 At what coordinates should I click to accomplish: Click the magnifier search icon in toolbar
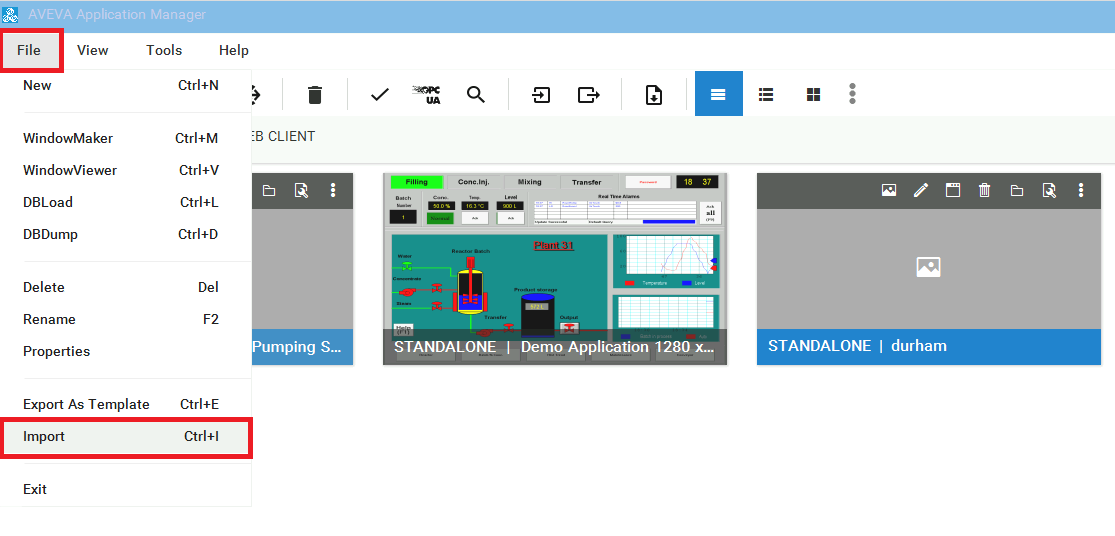[x=476, y=94]
